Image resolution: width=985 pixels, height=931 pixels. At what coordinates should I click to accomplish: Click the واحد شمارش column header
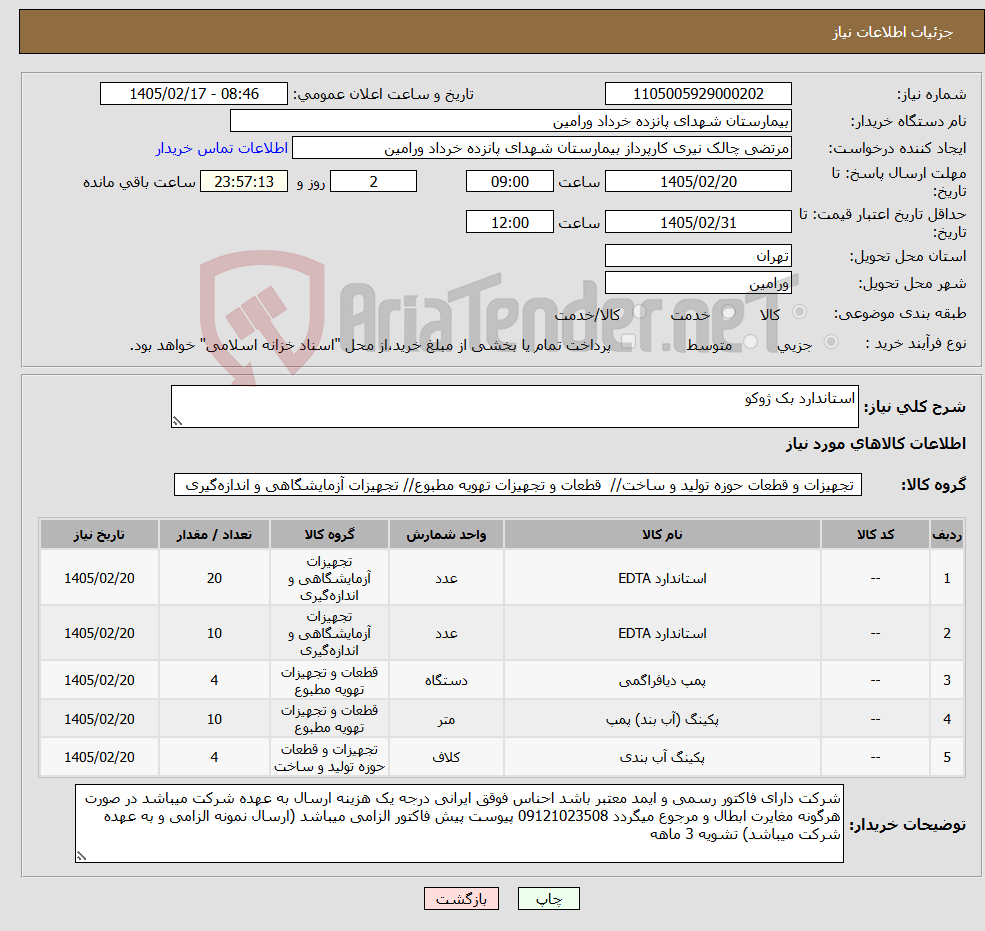pyautogui.click(x=446, y=535)
